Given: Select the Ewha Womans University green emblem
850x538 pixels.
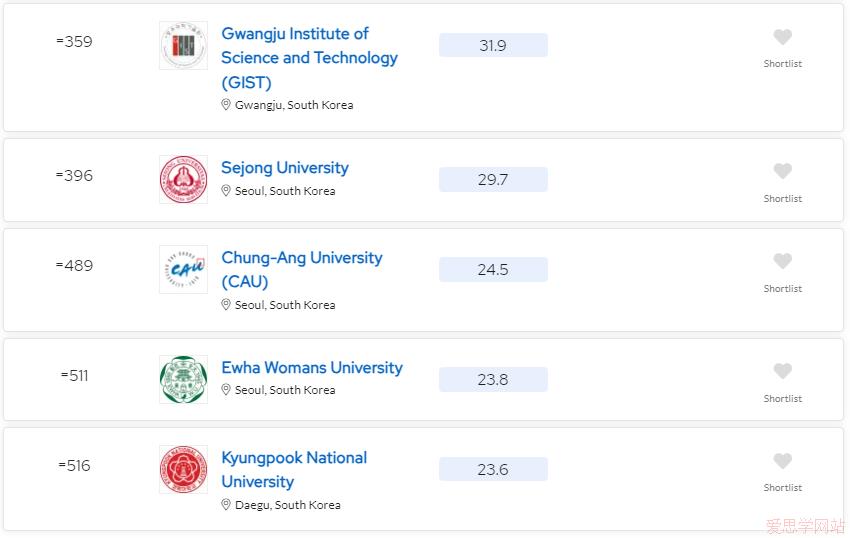Looking at the screenshot, I should click(183, 380).
